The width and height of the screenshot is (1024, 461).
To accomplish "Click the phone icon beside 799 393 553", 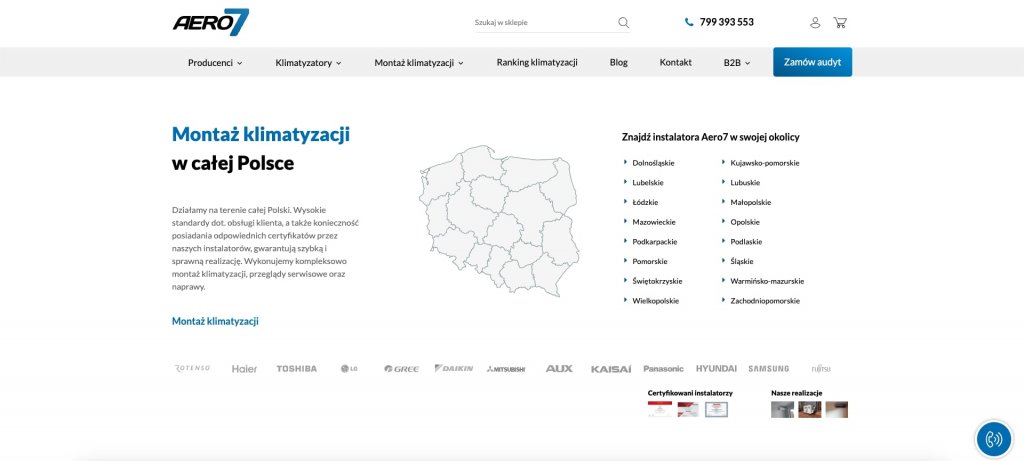I will point(689,22).
